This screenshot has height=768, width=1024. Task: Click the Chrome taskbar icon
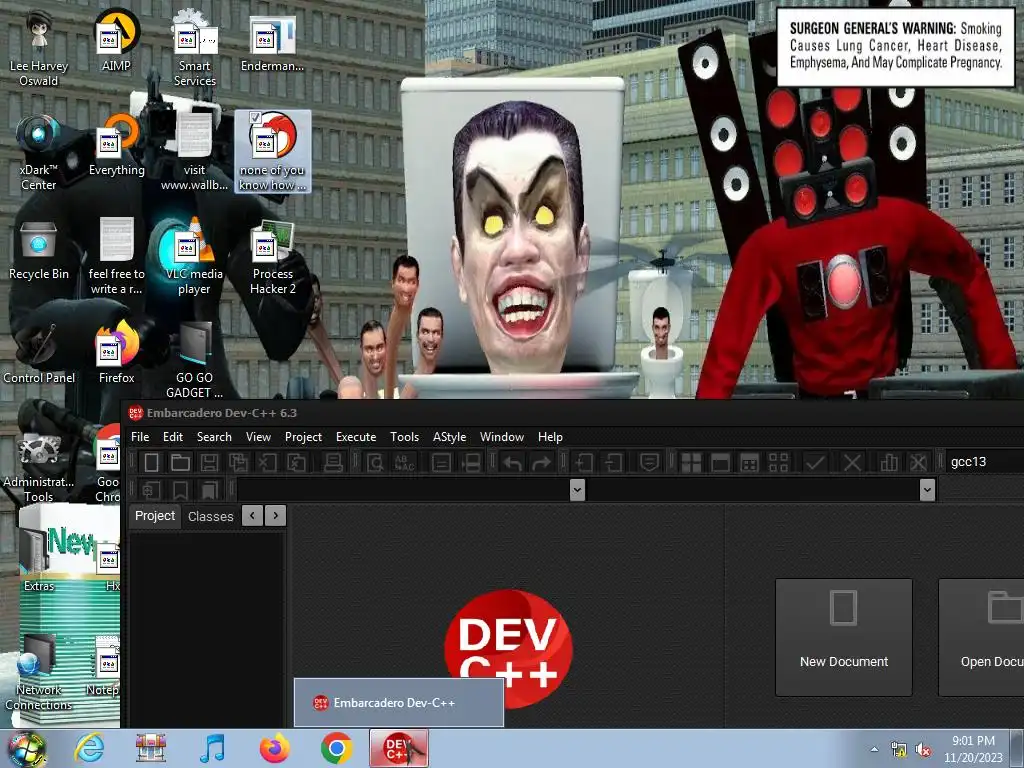pos(336,748)
